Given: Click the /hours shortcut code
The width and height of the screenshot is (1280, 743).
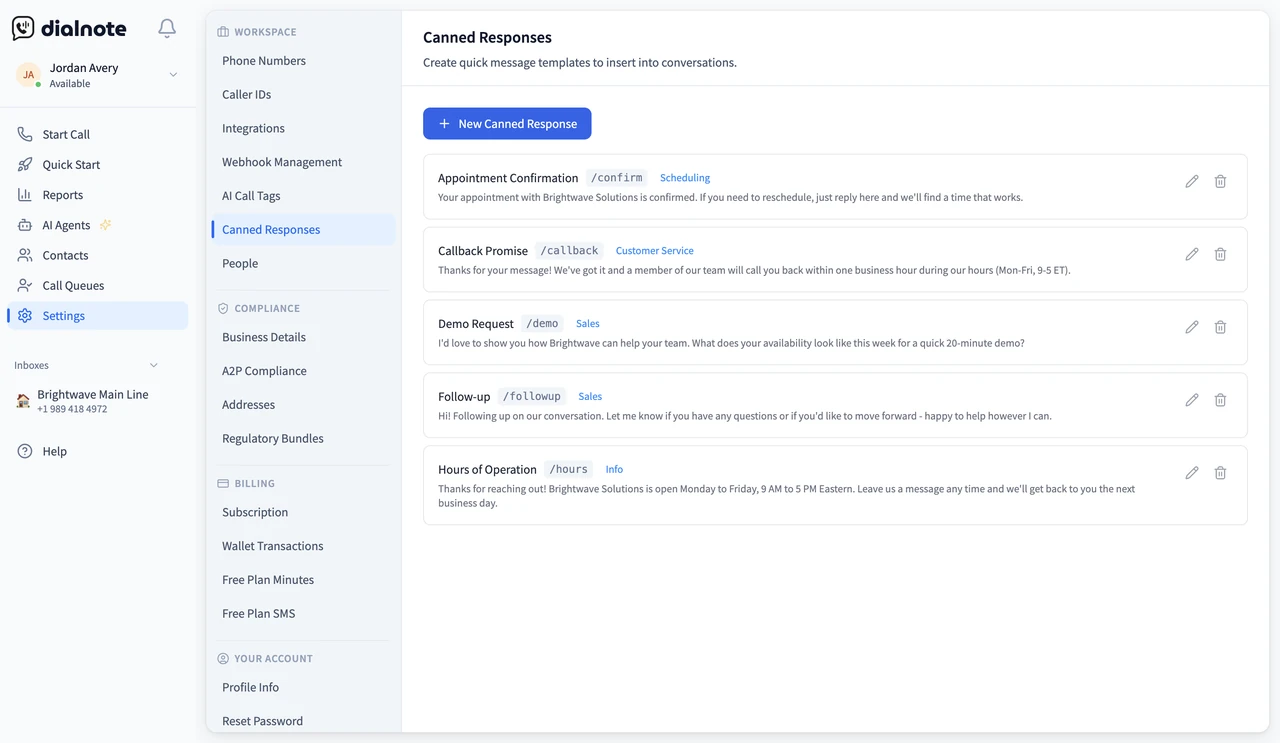Looking at the screenshot, I should pyautogui.click(x=568, y=469).
